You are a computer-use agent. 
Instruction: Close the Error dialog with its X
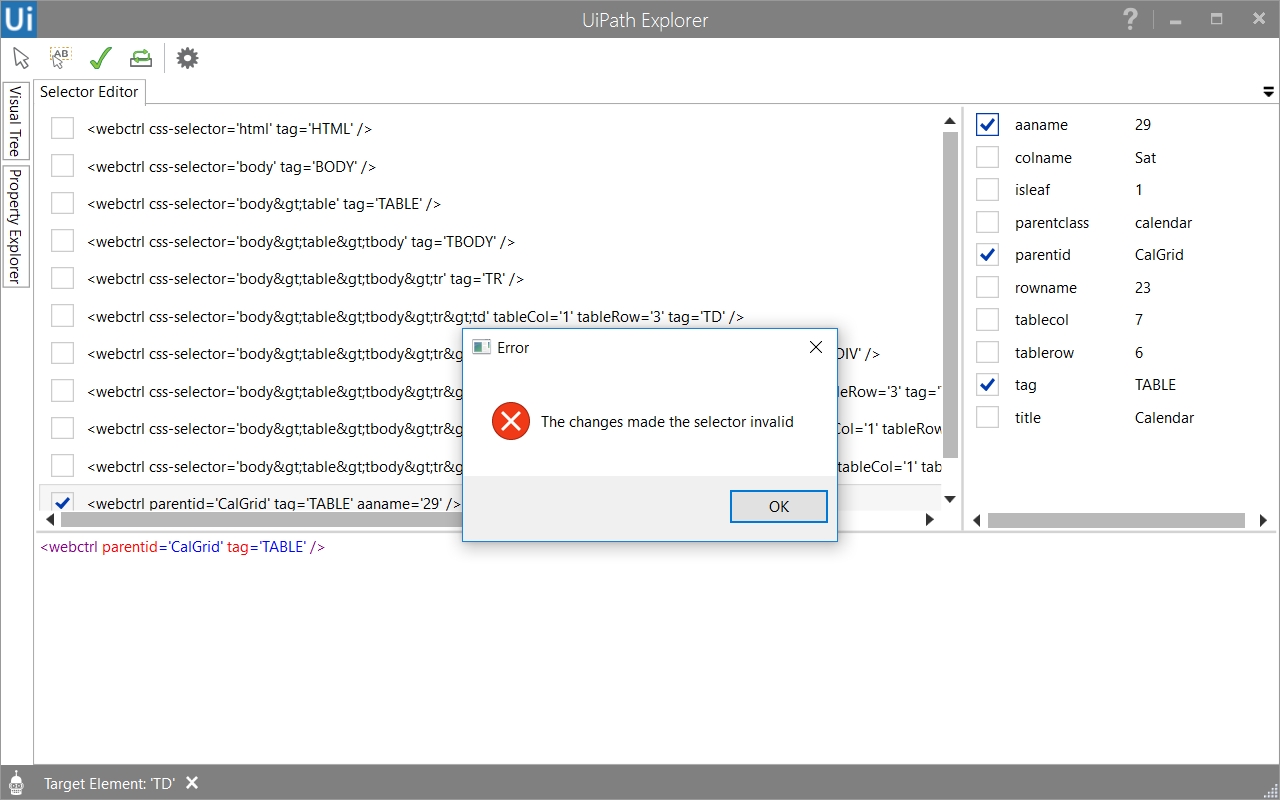click(x=816, y=347)
